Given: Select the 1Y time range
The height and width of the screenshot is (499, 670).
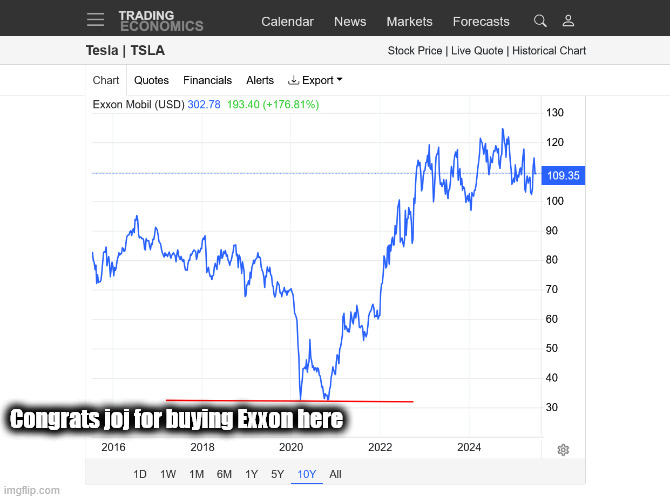Looking at the screenshot, I should 251,474.
